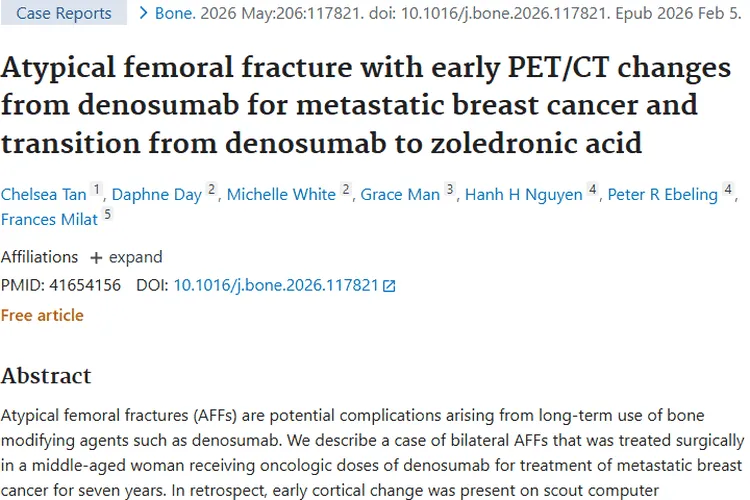The width and height of the screenshot is (750, 500).
Task: Open author Frances Milat's page
Action: (x=48, y=219)
